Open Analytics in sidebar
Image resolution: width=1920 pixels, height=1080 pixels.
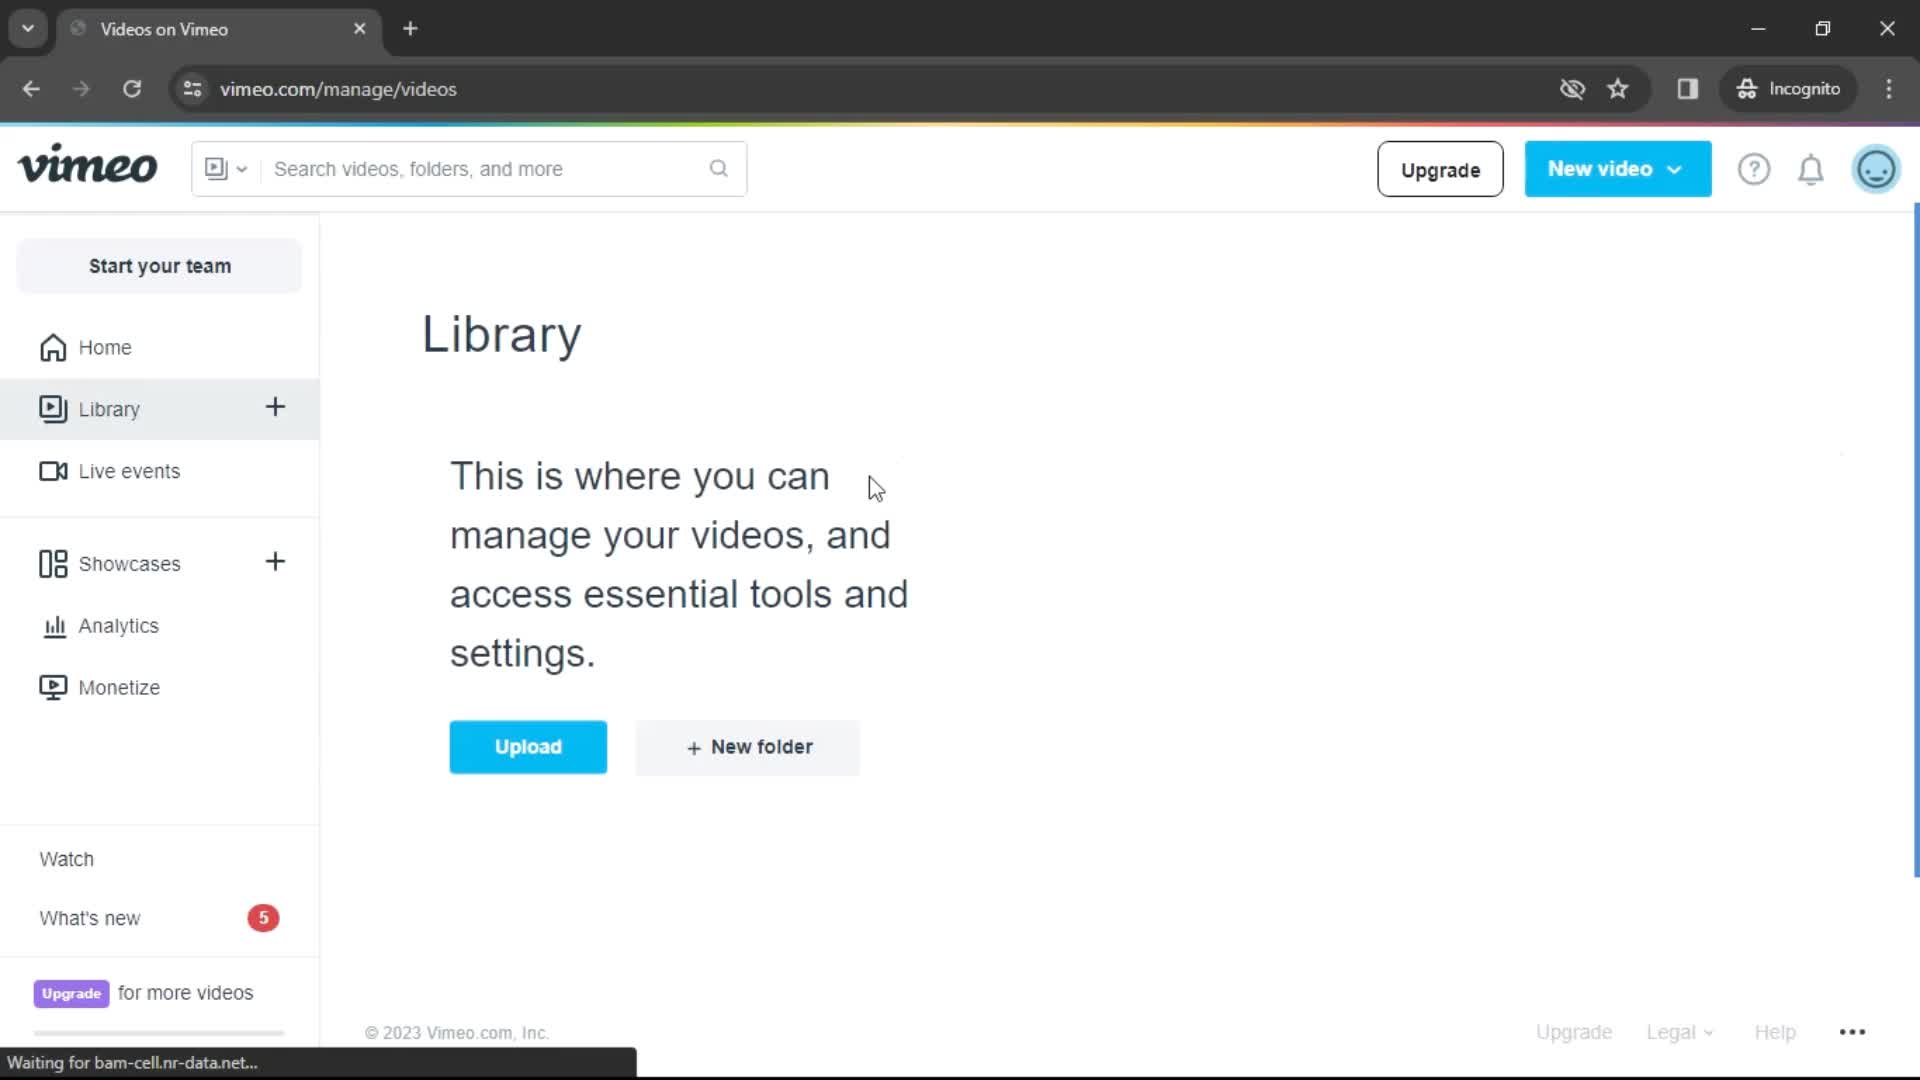(160, 626)
